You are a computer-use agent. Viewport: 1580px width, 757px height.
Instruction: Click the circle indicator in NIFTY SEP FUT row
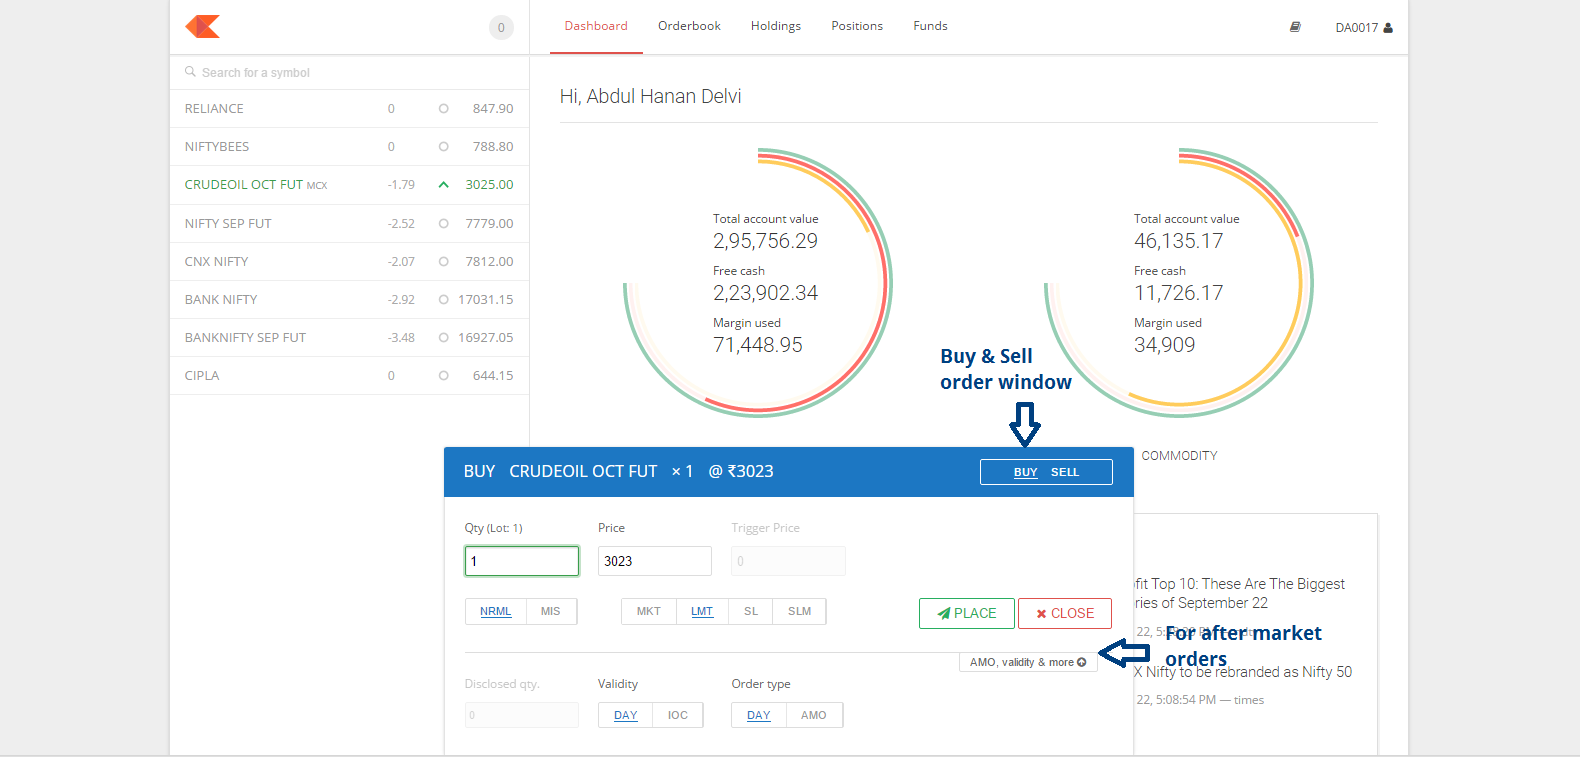pyautogui.click(x=443, y=224)
